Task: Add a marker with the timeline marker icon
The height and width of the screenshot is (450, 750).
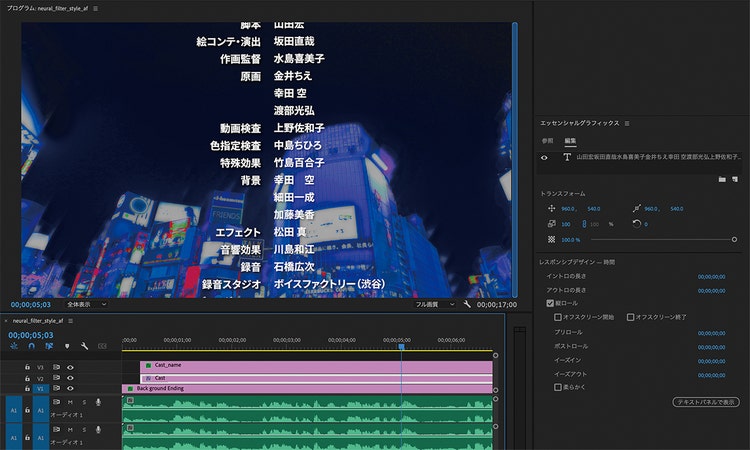Action: point(67,346)
